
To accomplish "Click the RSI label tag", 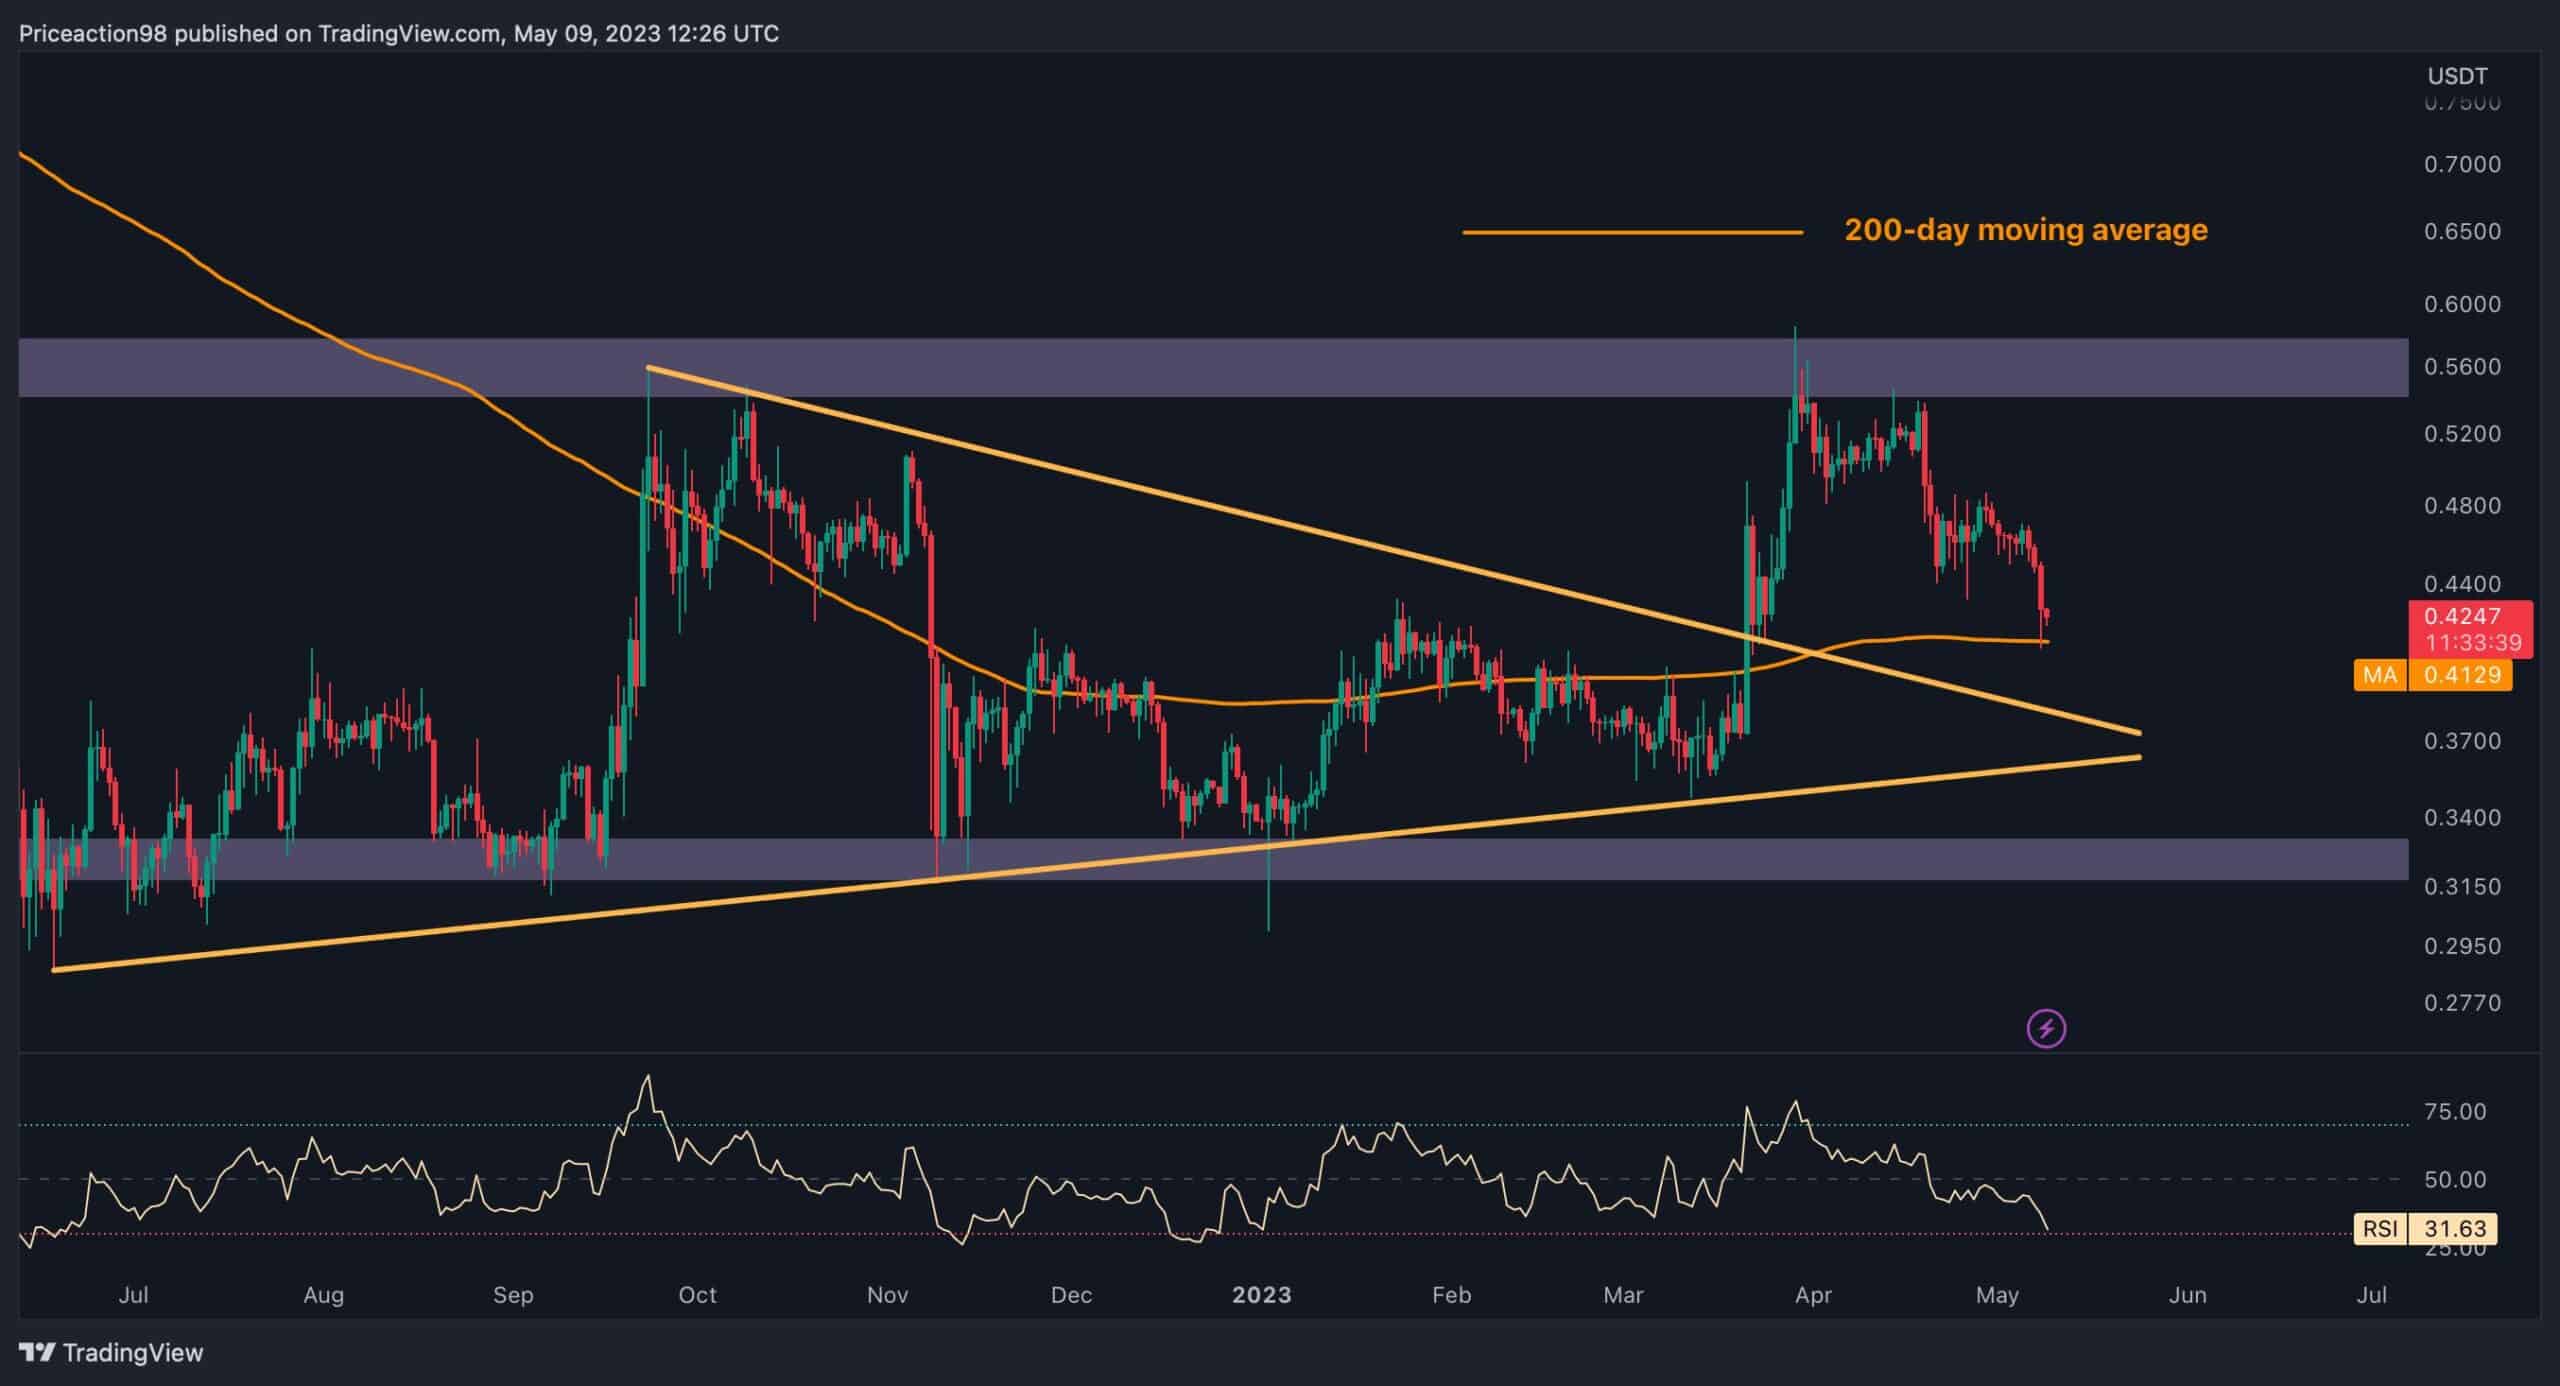I will 2380,1227.
